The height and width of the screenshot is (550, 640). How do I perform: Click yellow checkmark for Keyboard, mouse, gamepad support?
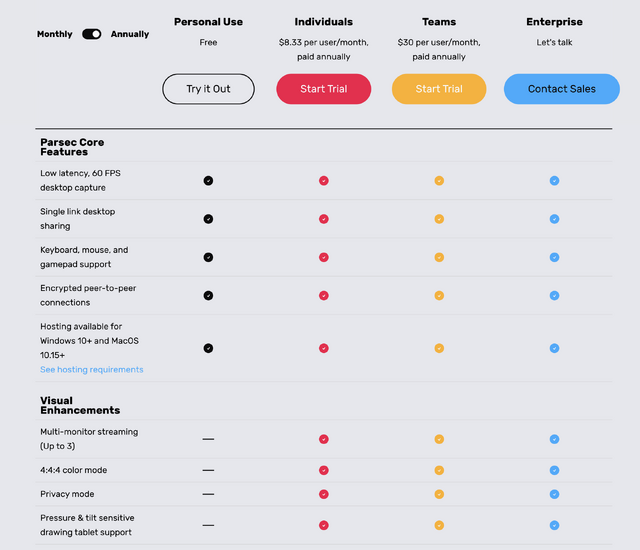coord(439,257)
